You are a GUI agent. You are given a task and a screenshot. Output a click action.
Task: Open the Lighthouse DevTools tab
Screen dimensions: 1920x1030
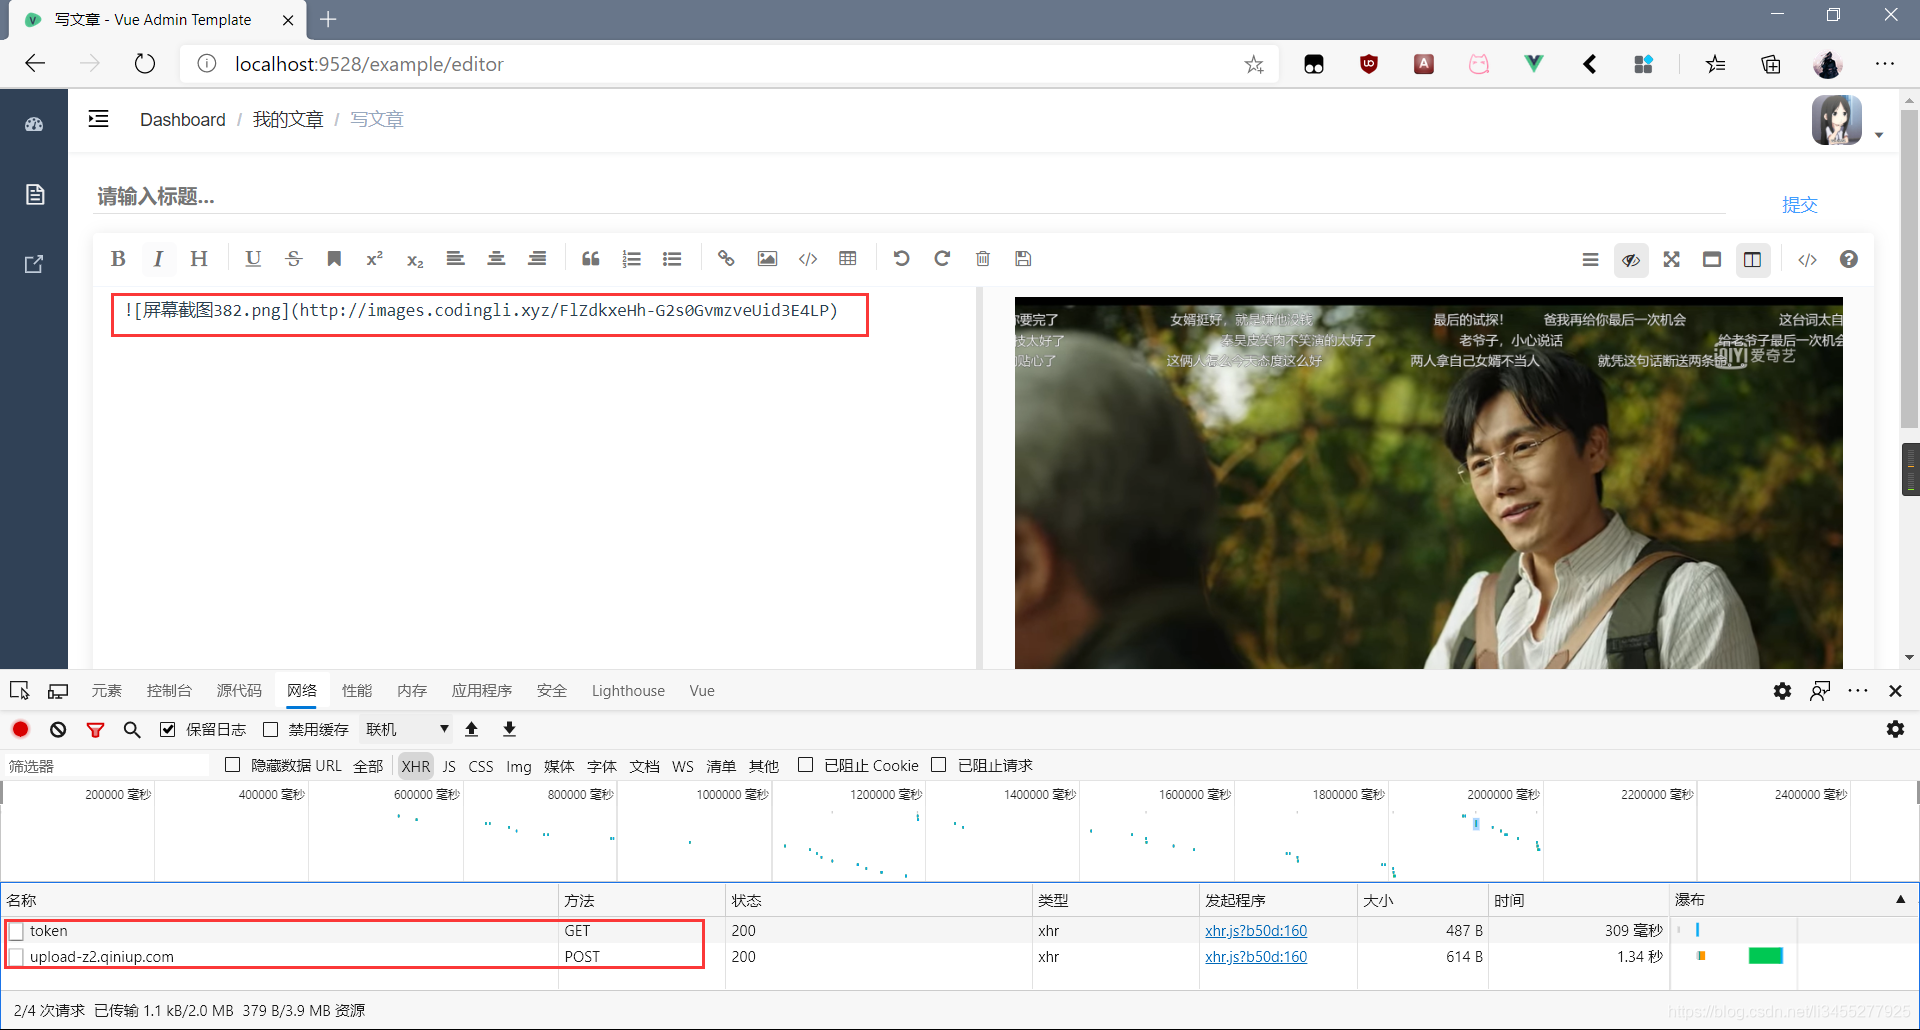tap(628, 691)
